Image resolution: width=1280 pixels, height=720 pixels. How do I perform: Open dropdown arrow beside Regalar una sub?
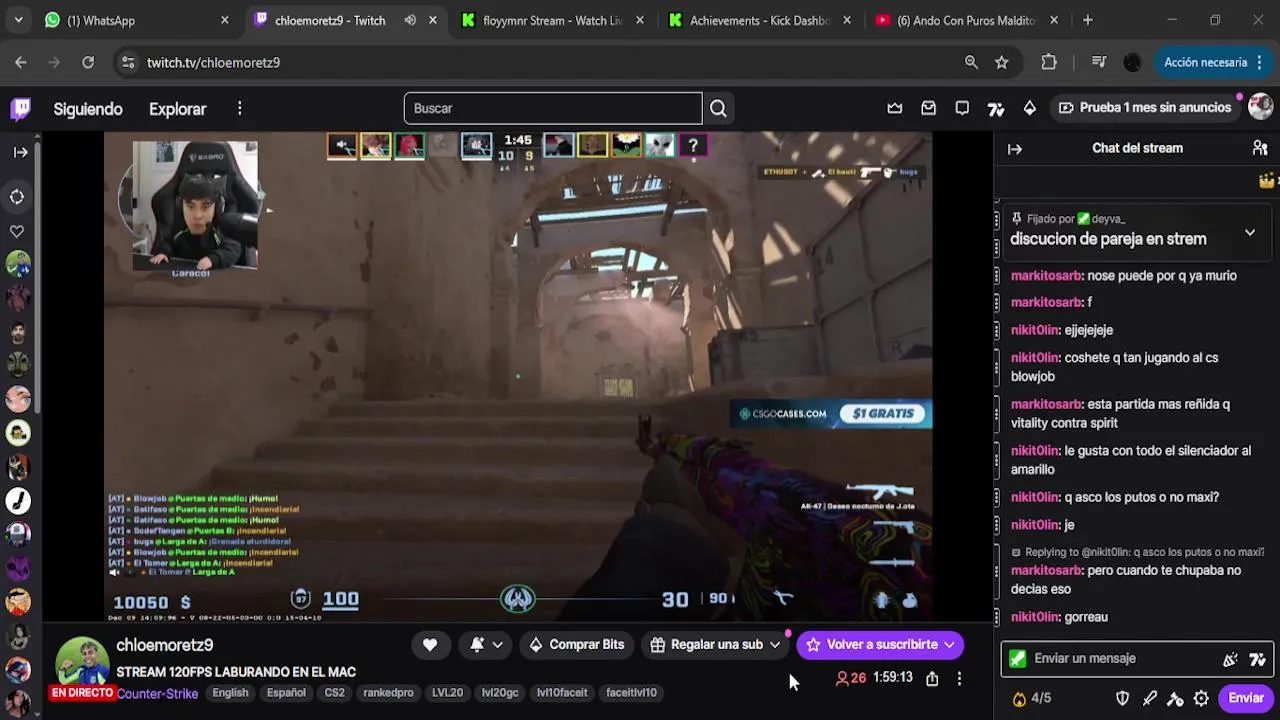(x=775, y=645)
